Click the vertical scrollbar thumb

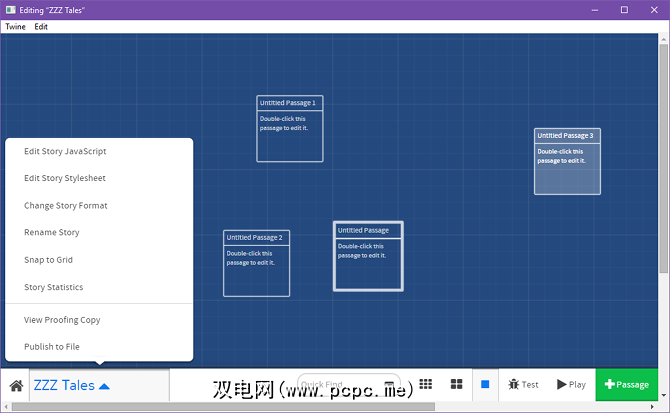point(663,158)
